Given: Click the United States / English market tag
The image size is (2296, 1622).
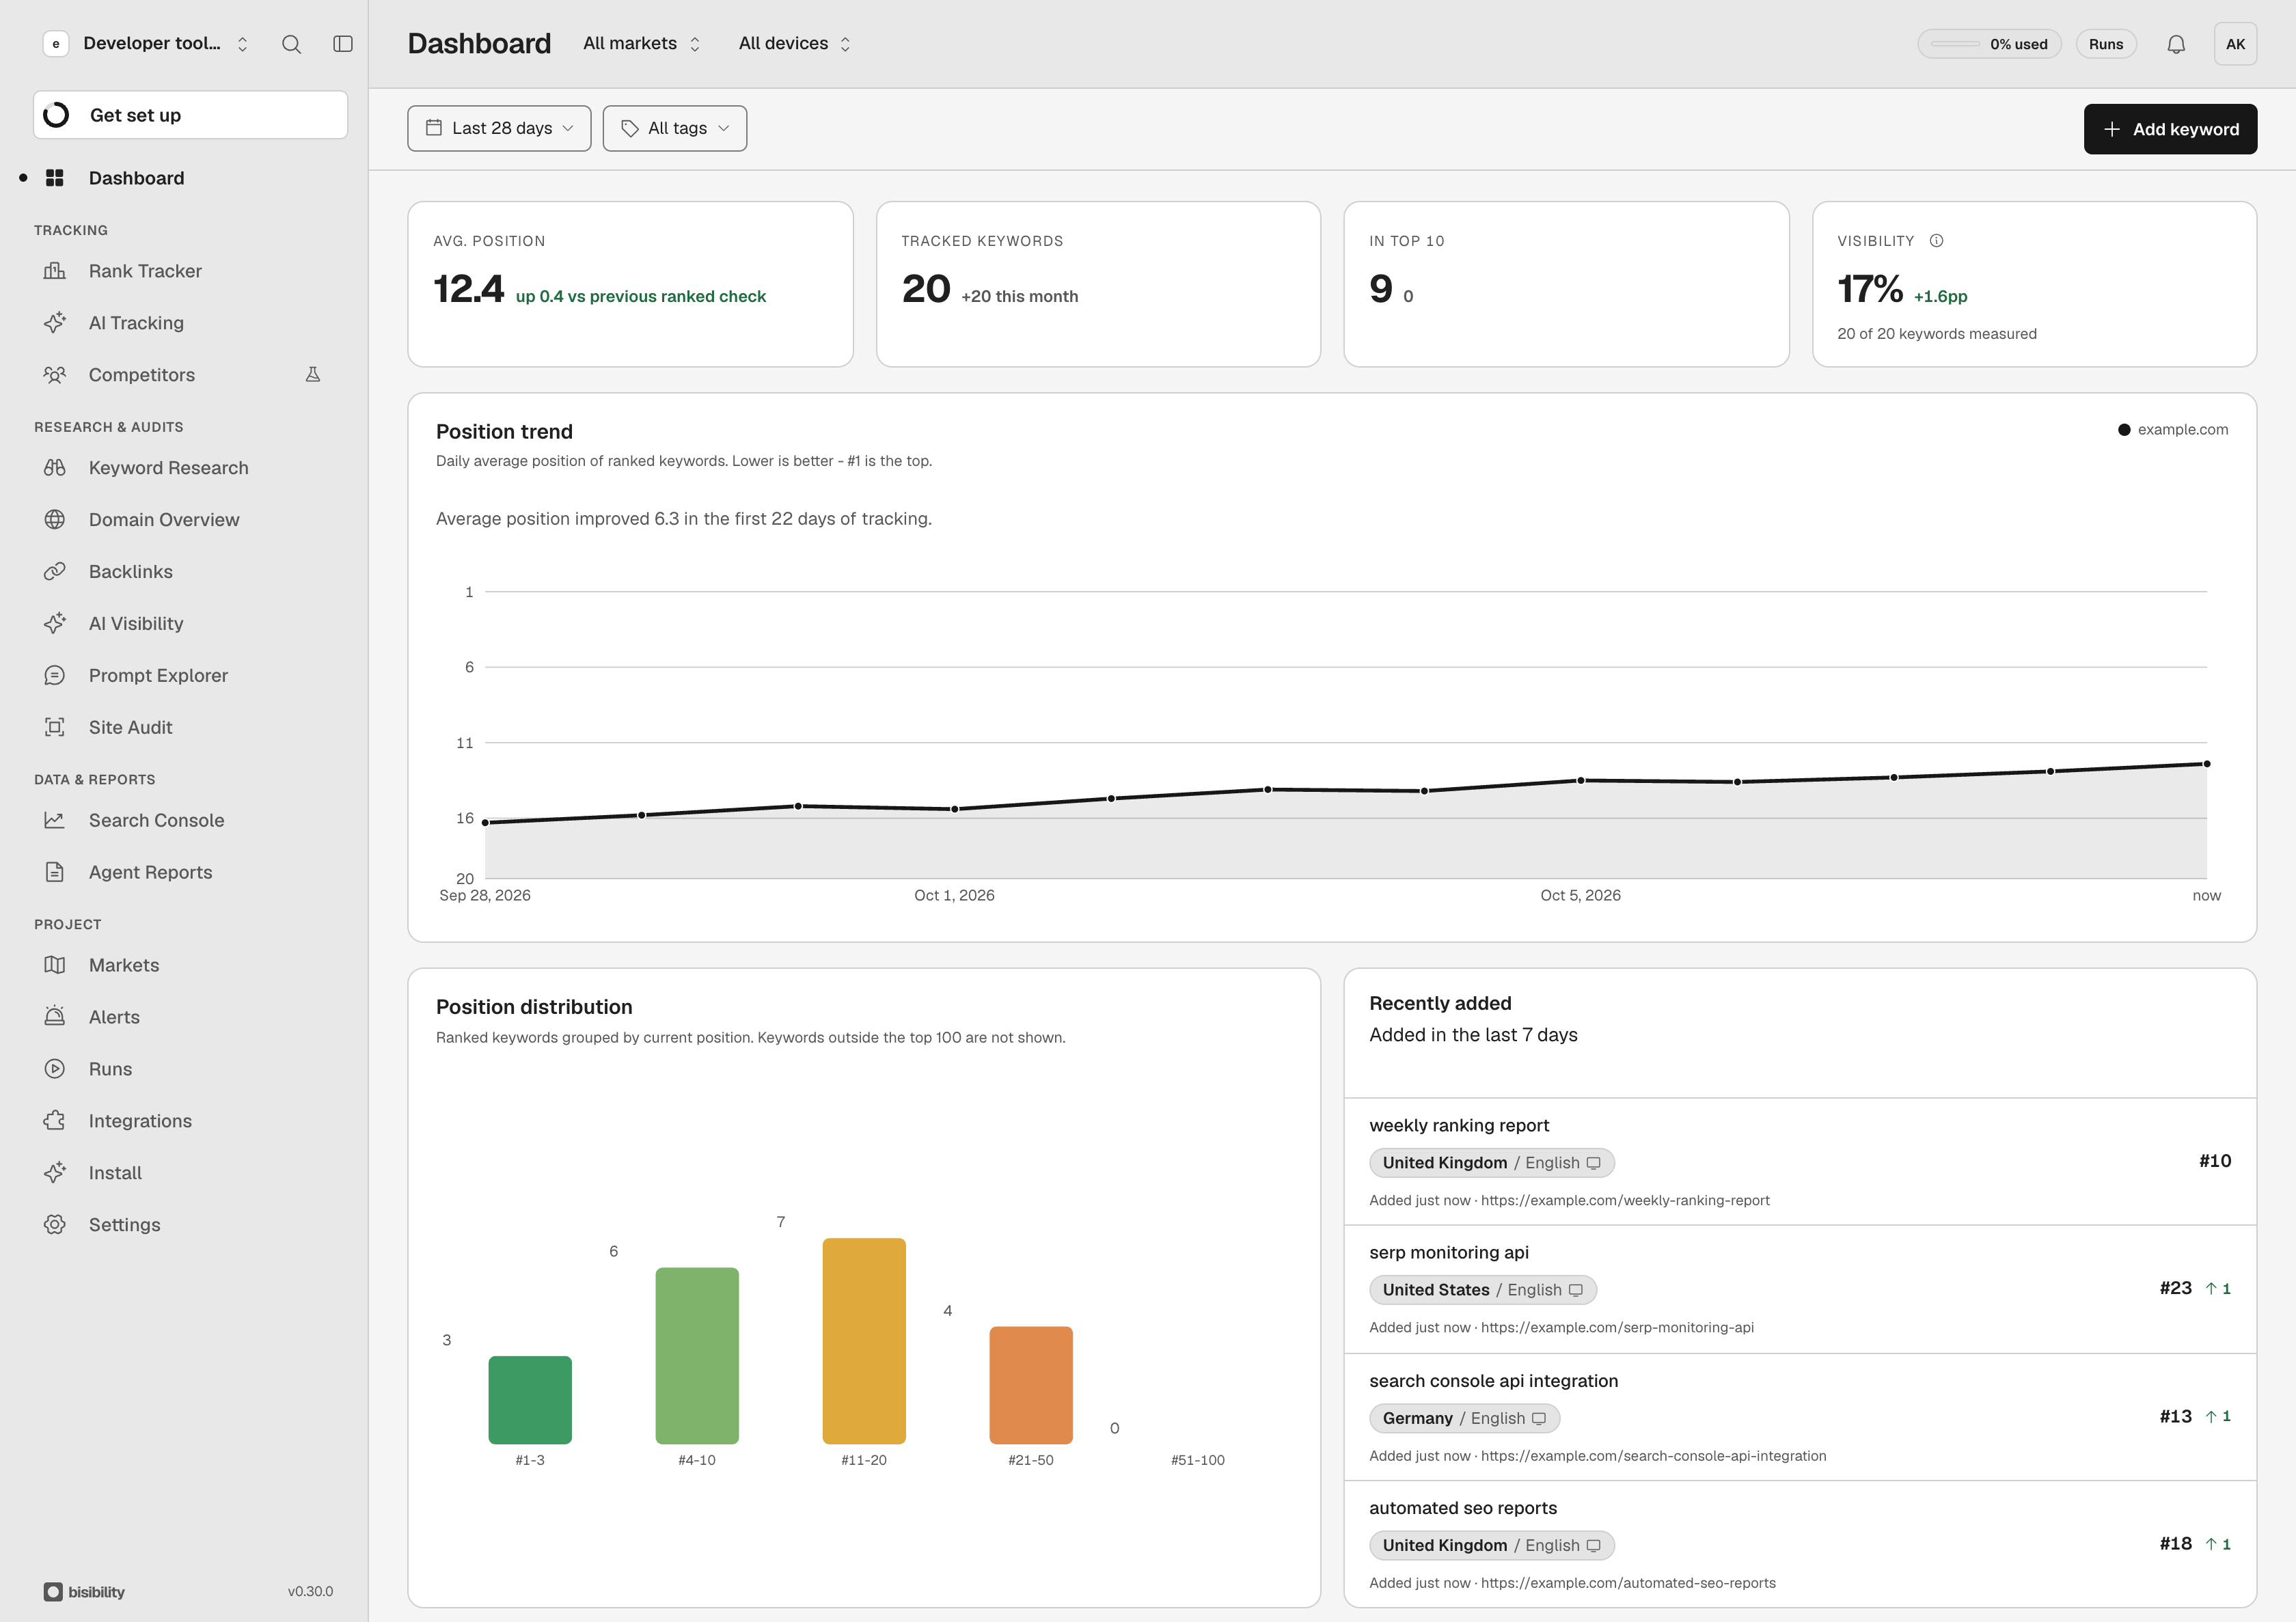Looking at the screenshot, I should point(1483,1290).
